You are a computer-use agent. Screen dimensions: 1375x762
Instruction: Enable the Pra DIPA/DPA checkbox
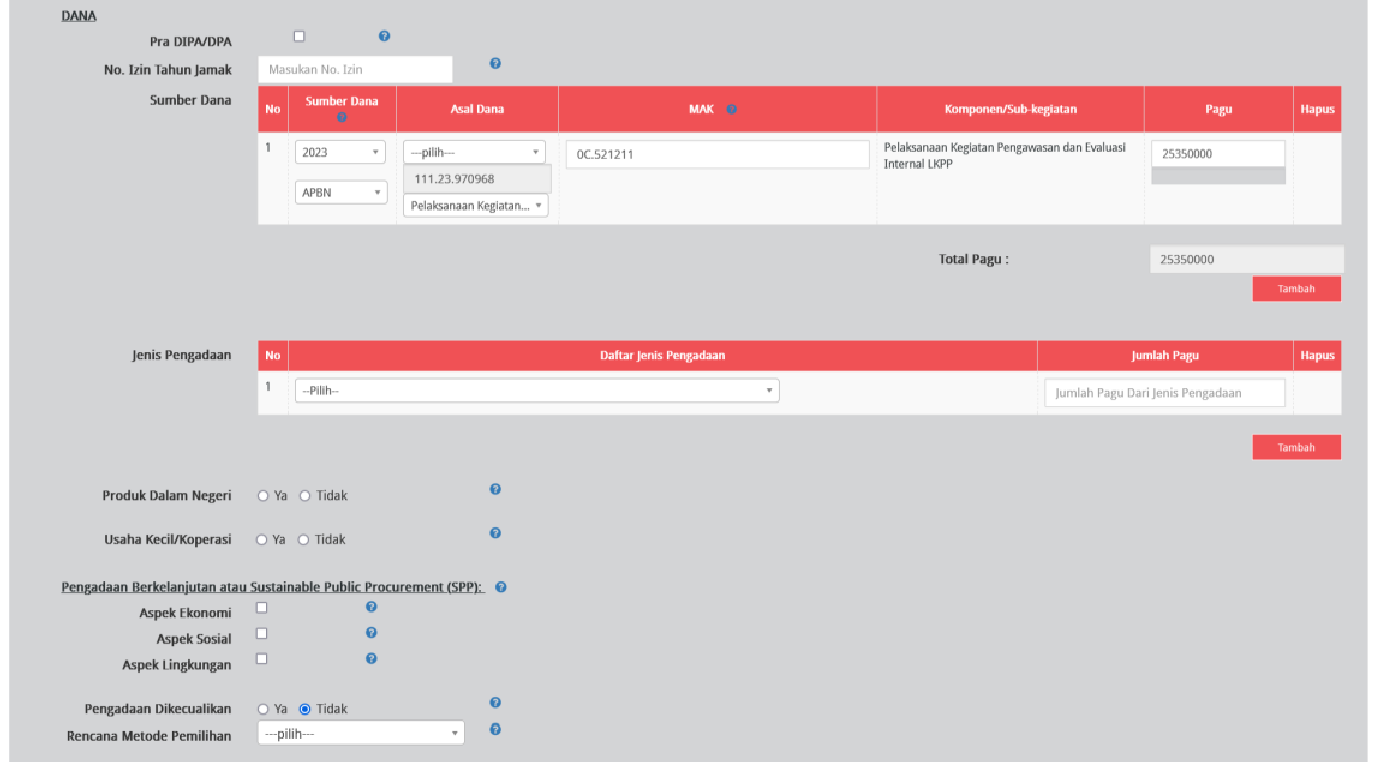(299, 36)
